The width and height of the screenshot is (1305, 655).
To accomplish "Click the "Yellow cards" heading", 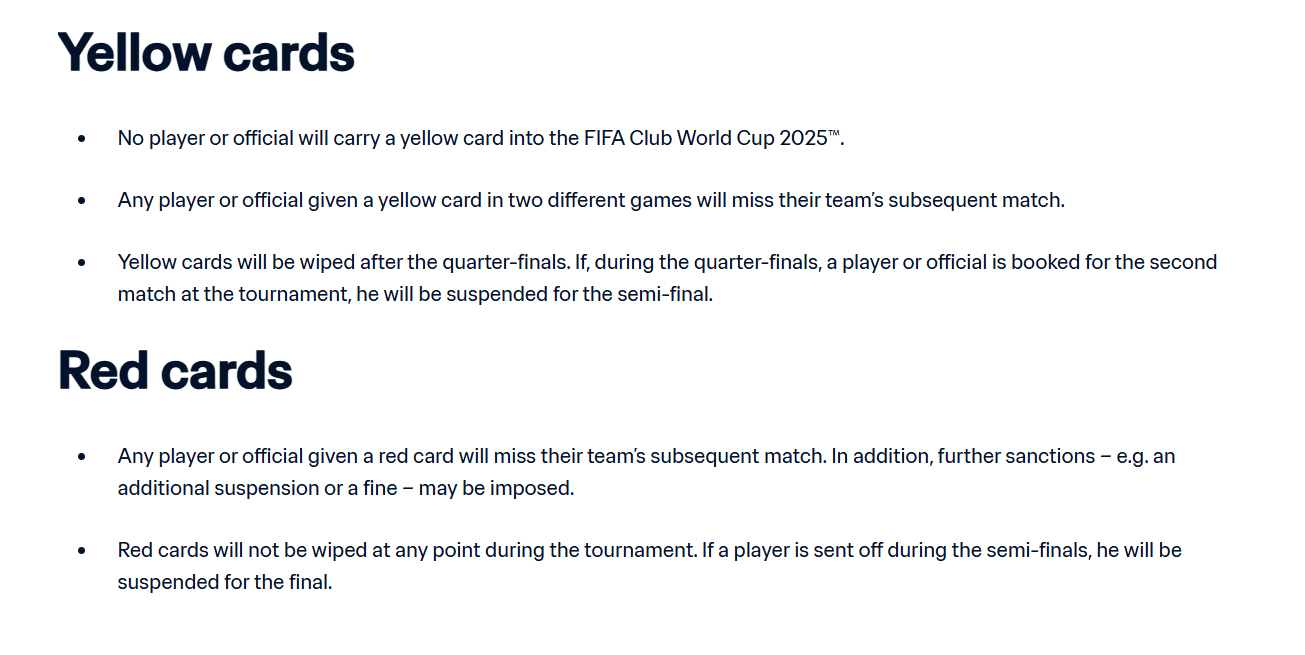I will pos(206,53).
